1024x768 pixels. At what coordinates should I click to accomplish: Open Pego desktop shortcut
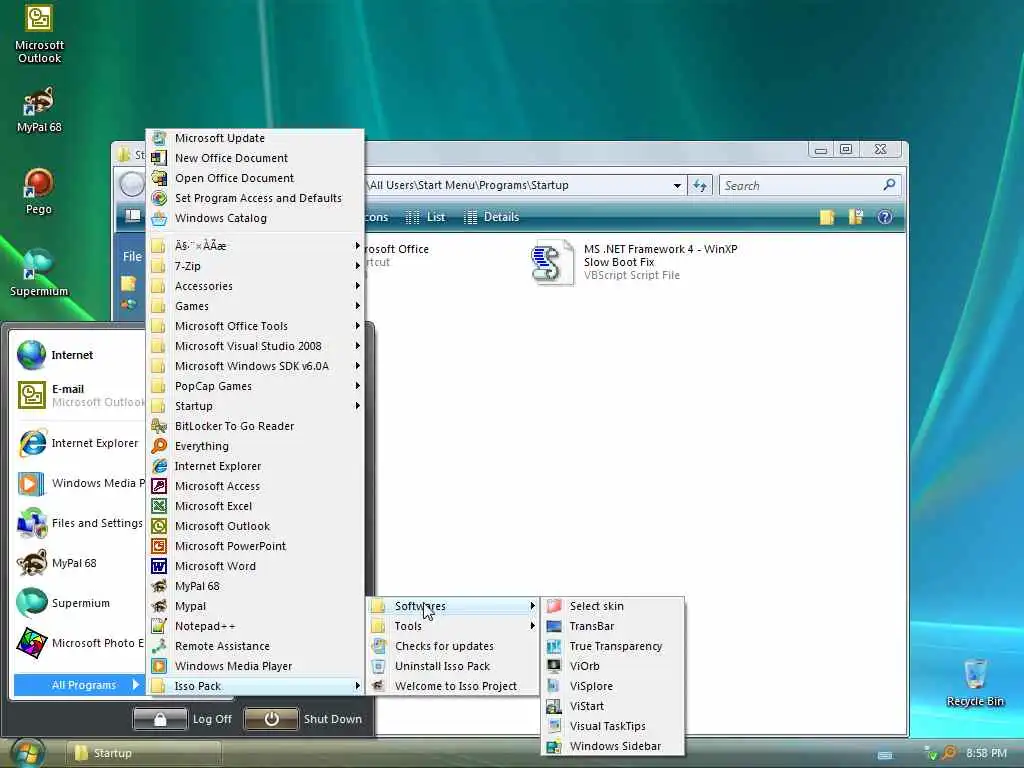[39, 191]
